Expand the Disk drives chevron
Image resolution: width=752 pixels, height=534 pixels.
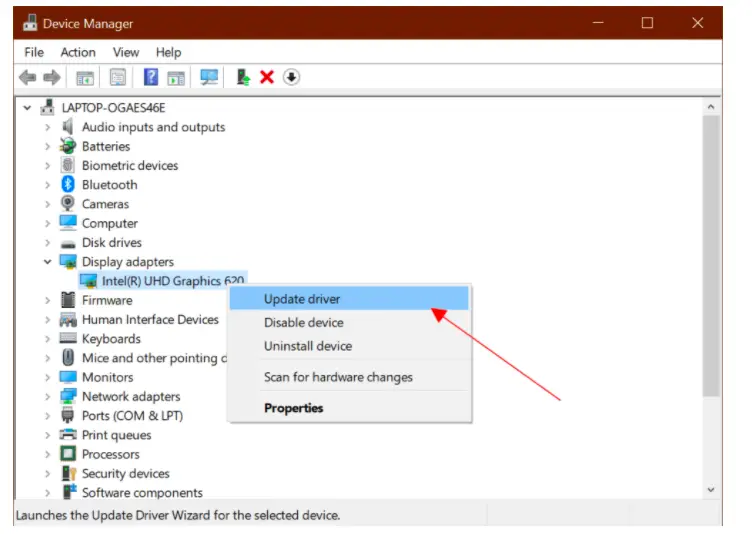tap(47, 242)
